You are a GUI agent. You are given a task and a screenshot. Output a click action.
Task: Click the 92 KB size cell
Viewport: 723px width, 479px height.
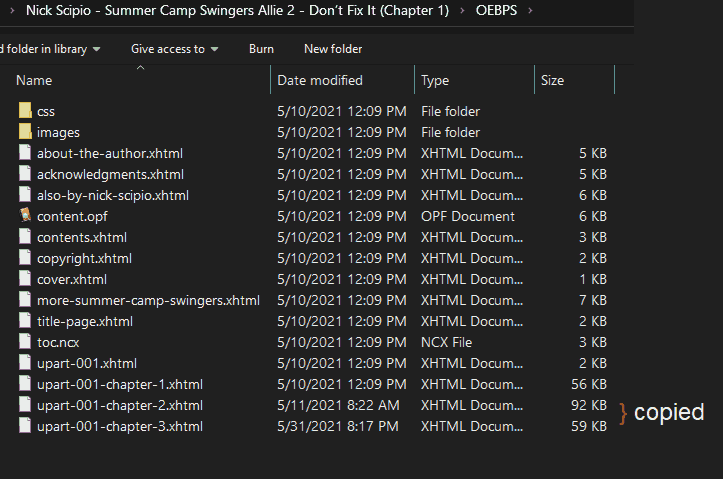pos(589,405)
